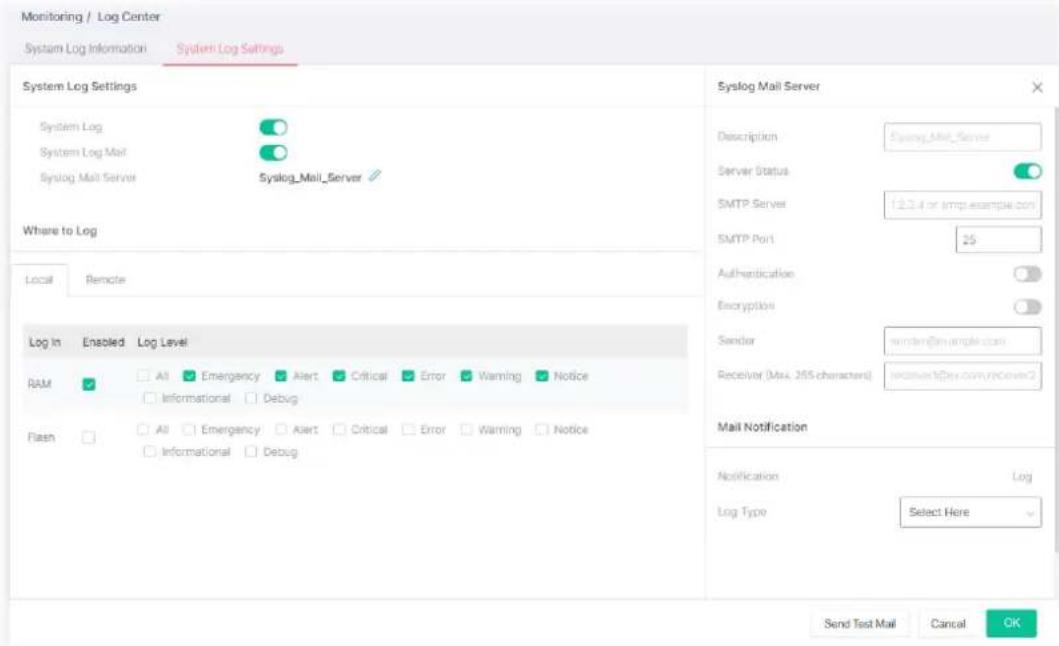Check the Flash Enabled checkbox
Image resolution: width=1059 pixels, height=646 pixels.
tap(88, 437)
